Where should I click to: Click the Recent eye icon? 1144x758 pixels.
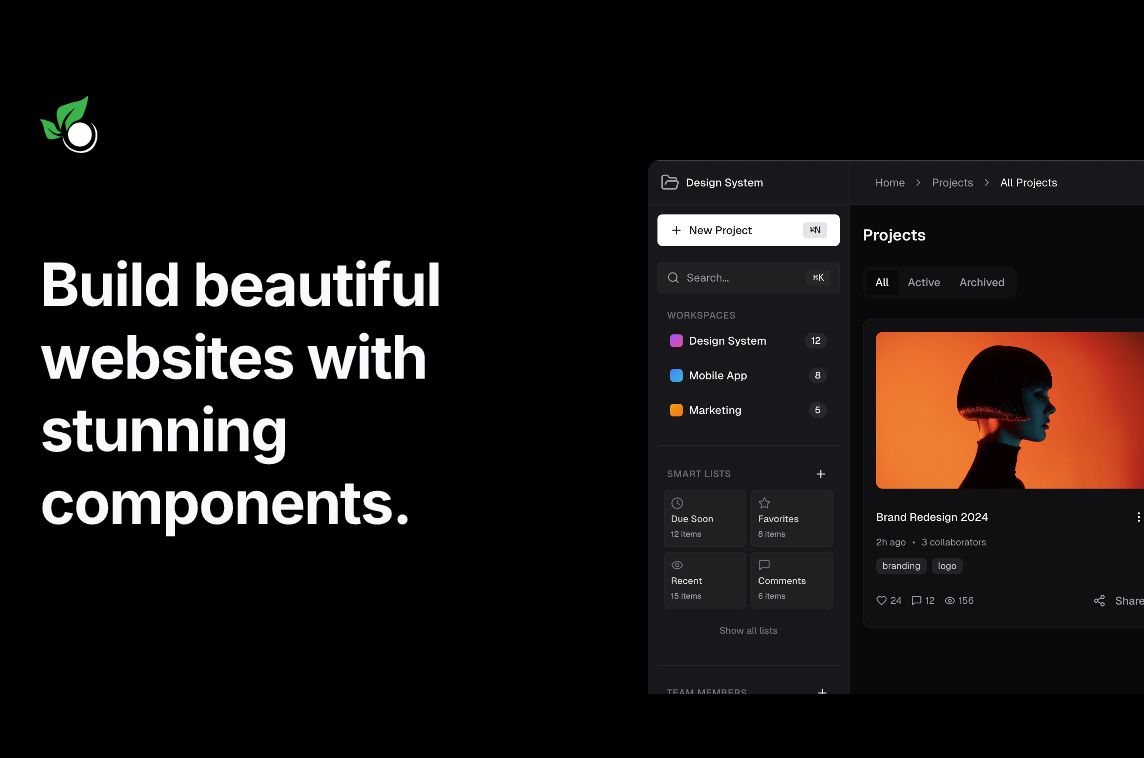click(x=677, y=565)
